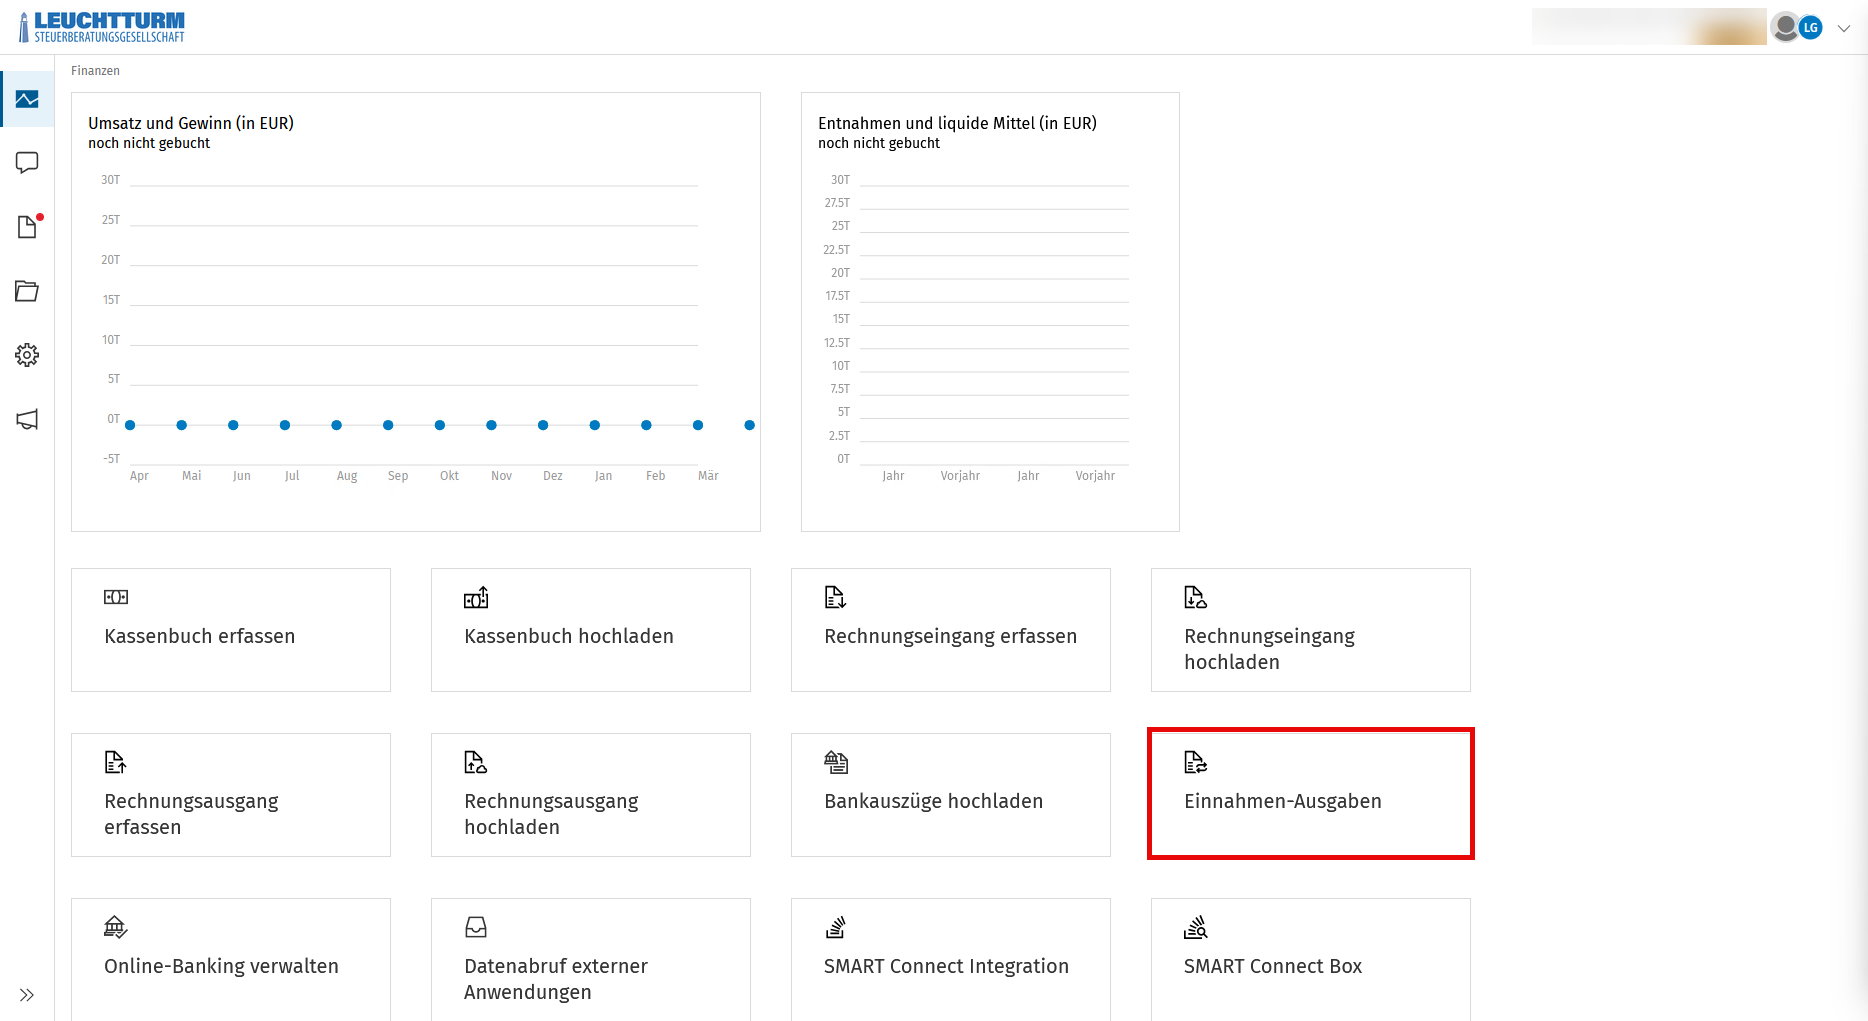Click Umsatz und Gewinn chart title
This screenshot has height=1021, width=1868.
pos(191,123)
